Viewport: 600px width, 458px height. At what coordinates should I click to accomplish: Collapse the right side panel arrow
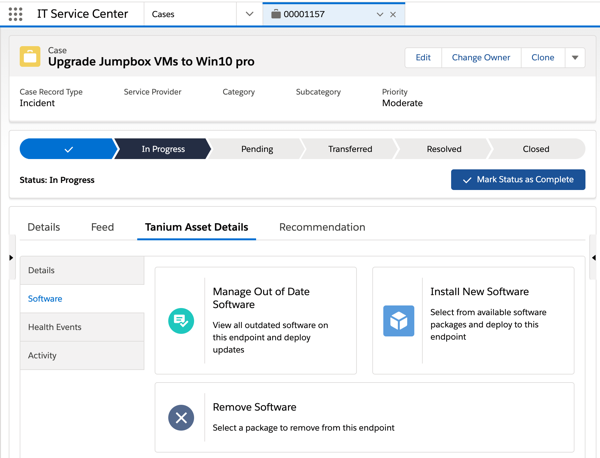pyautogui.click(x=593, y=258)
